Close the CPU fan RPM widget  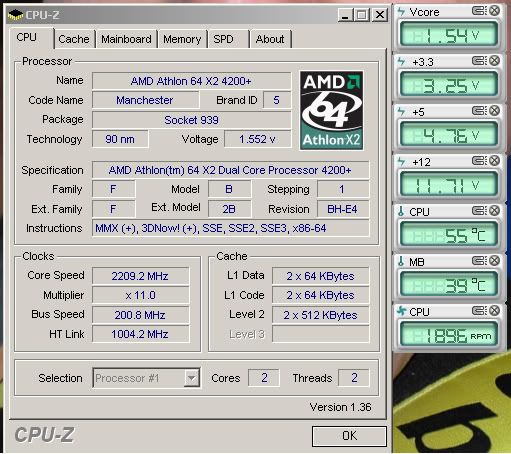point(495,311)
